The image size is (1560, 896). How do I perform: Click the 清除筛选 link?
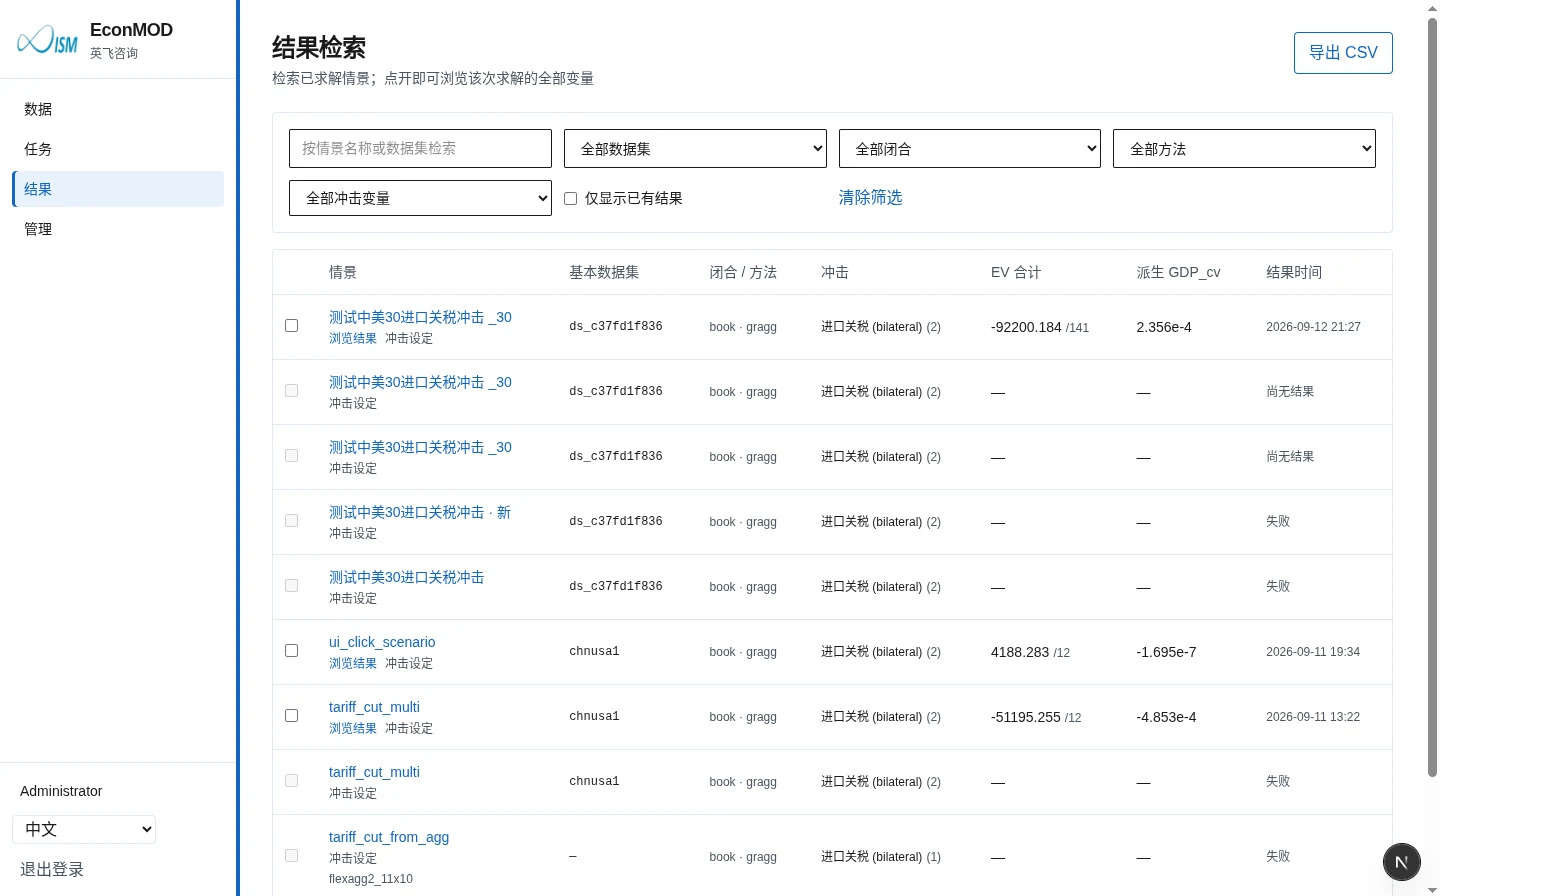click(x=870, y=198)
